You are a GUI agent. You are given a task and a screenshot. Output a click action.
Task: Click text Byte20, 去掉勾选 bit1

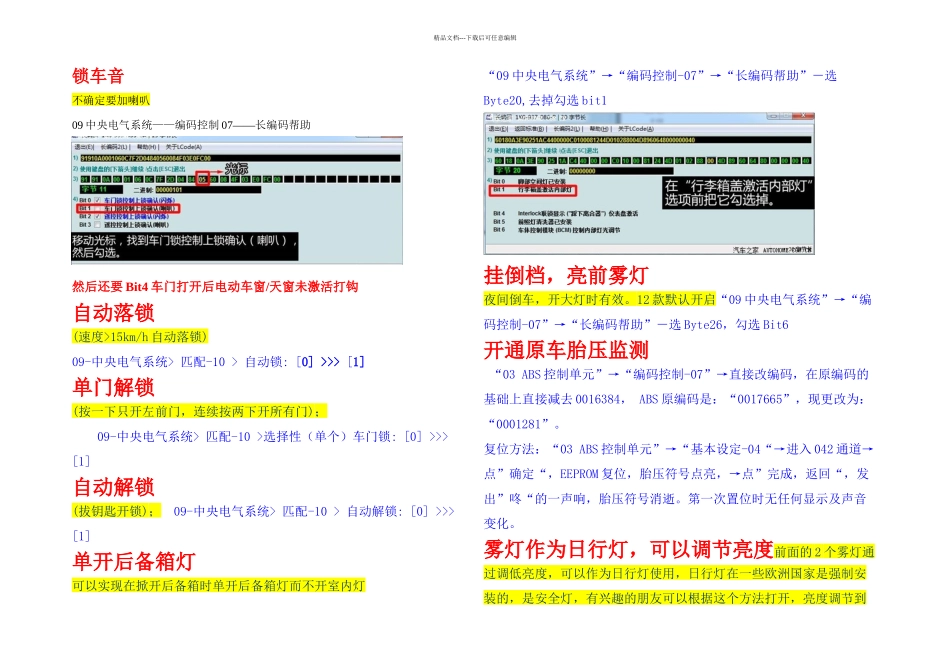pyautogui.click(x=545, y=101)
